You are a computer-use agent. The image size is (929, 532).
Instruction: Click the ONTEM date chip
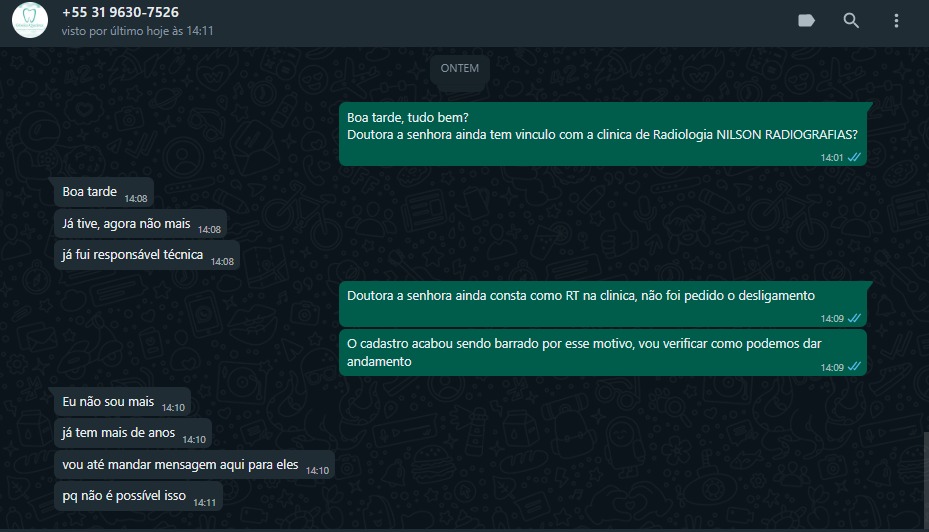[x=460, y=68]
